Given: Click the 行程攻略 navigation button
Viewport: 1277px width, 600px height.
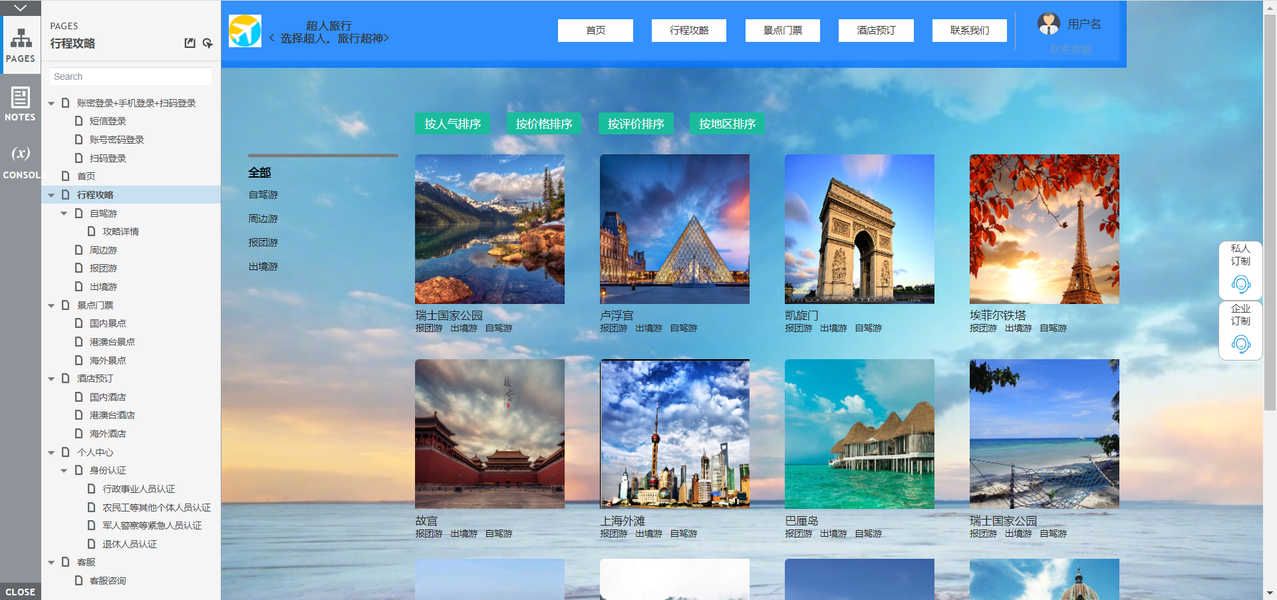Looking at the screenshot, I should coord(690,30).
